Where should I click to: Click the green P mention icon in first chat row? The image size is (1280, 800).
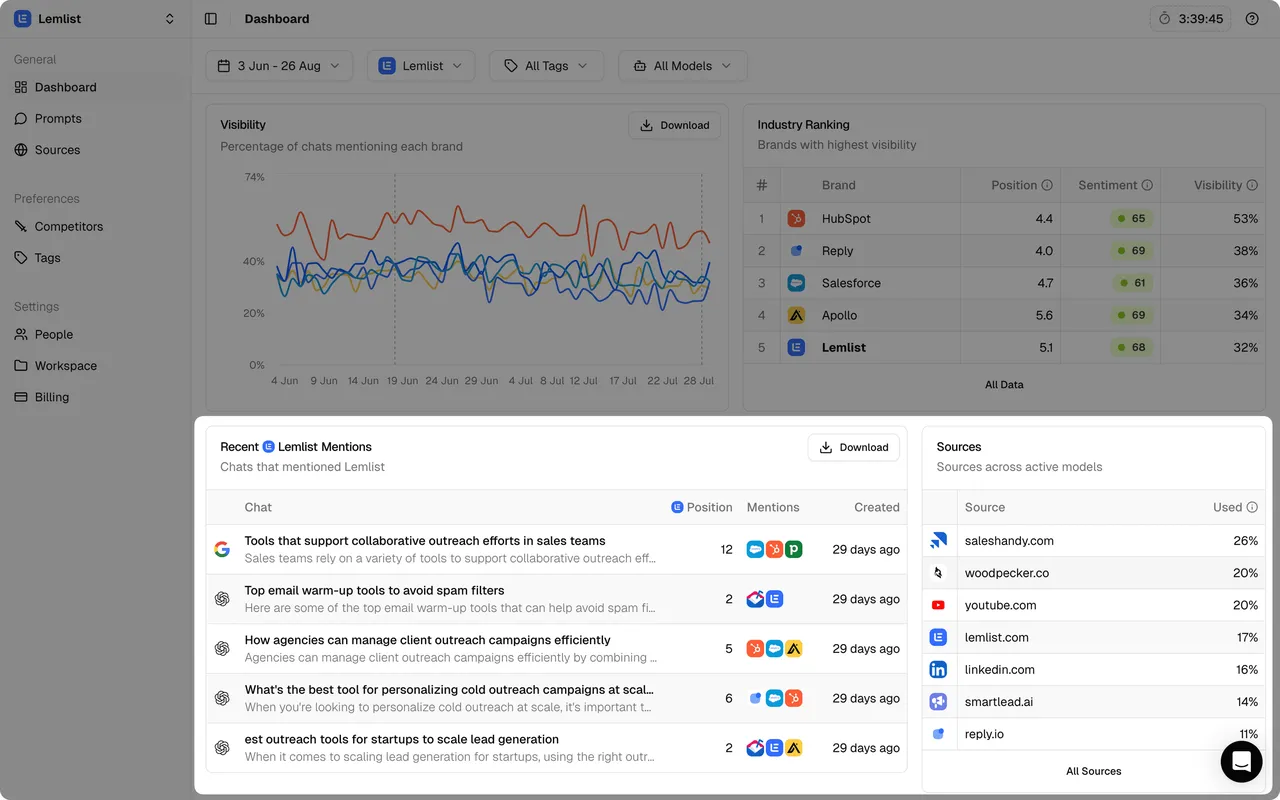point(793,549)
